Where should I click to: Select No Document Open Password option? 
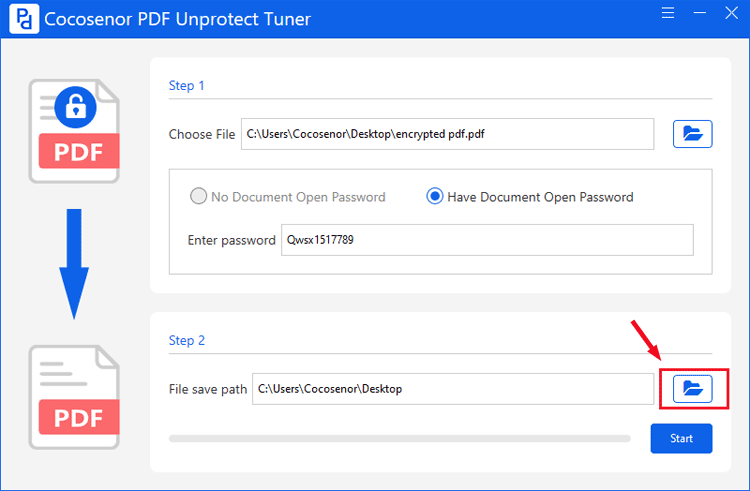[x=287, y=196]
